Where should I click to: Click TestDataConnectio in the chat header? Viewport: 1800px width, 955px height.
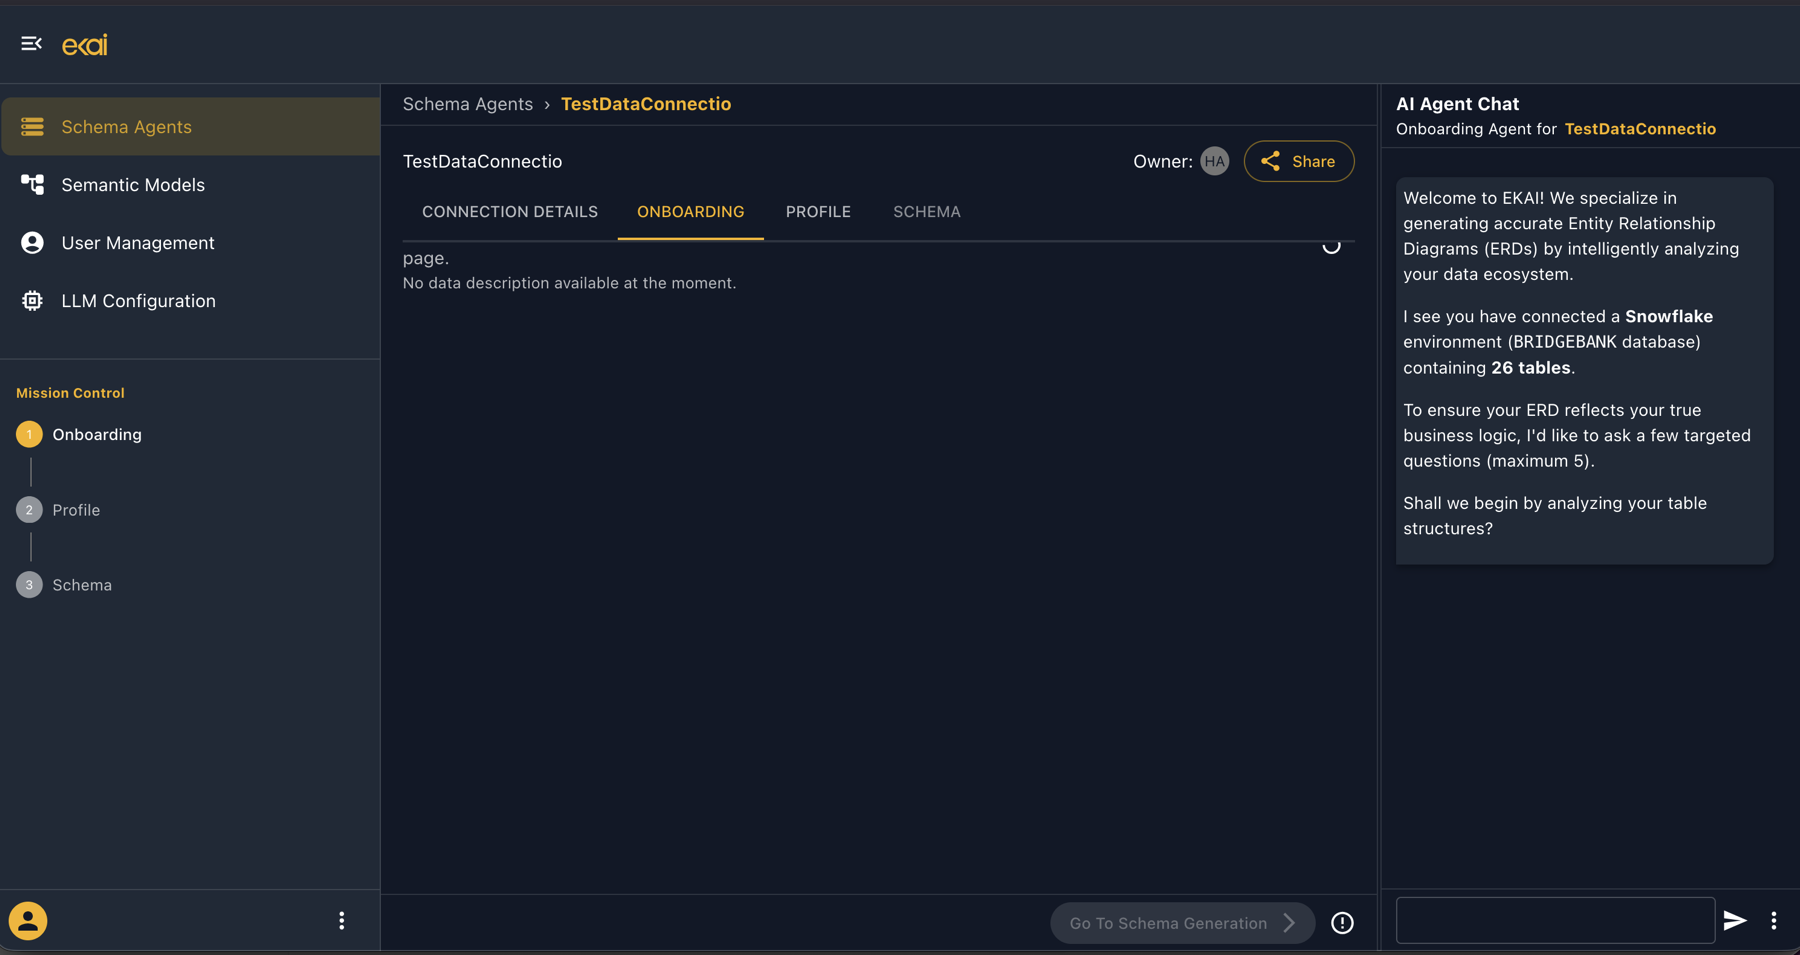click(x=1640, y=129)
